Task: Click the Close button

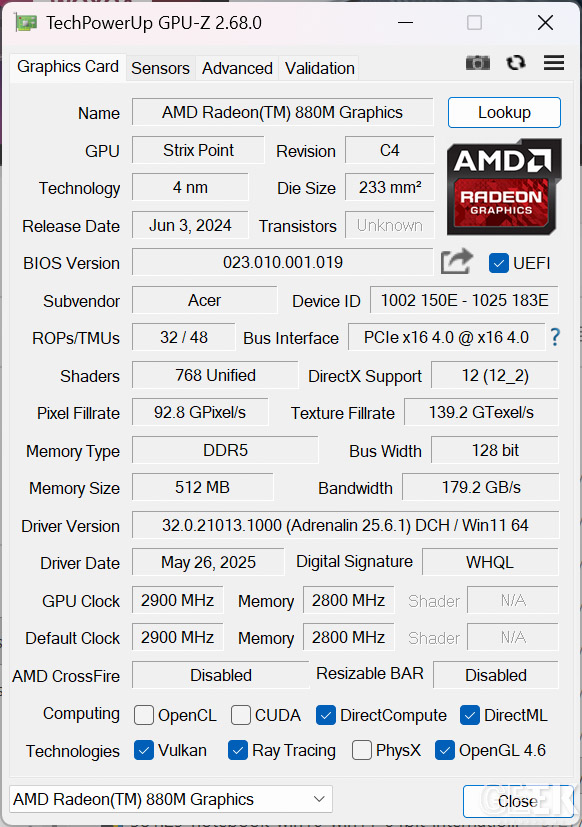Action: coord(518,801)
